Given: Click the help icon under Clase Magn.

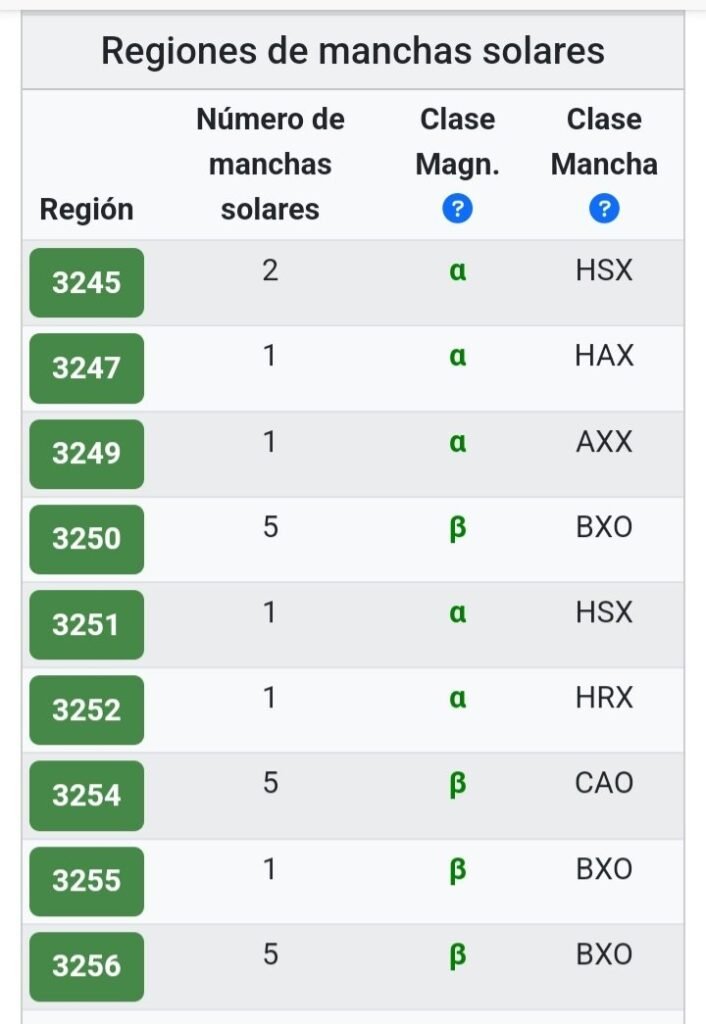Looking at the screenshot, I should [457, 209].
